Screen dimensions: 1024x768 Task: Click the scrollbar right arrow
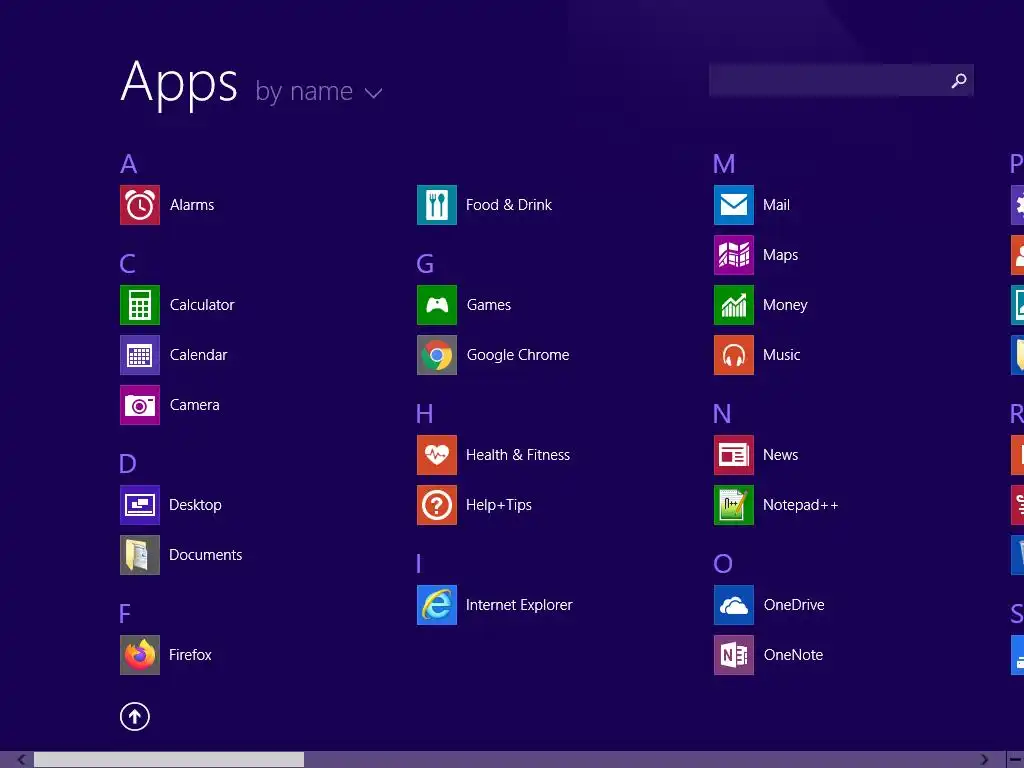(984, 760)
